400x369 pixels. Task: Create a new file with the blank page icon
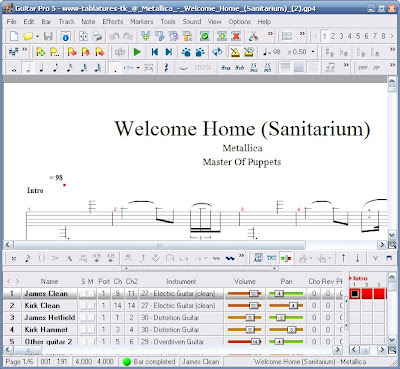[x=14, y=36]
